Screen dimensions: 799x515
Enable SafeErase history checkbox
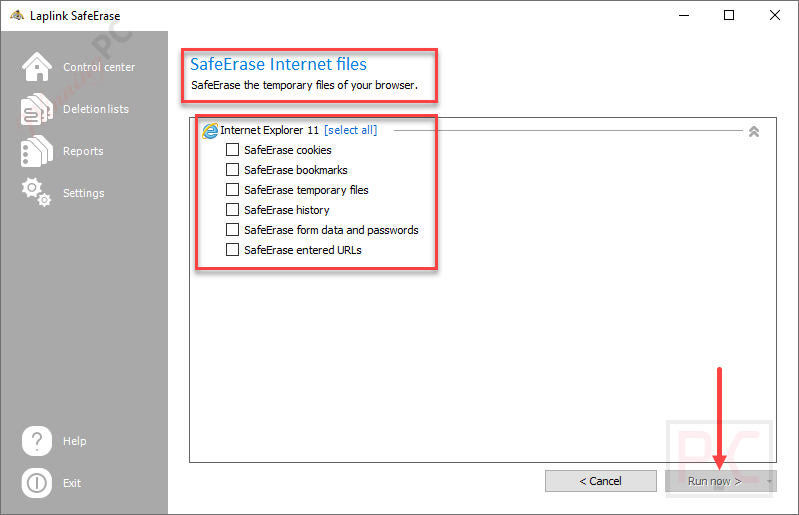click(232, 210)
